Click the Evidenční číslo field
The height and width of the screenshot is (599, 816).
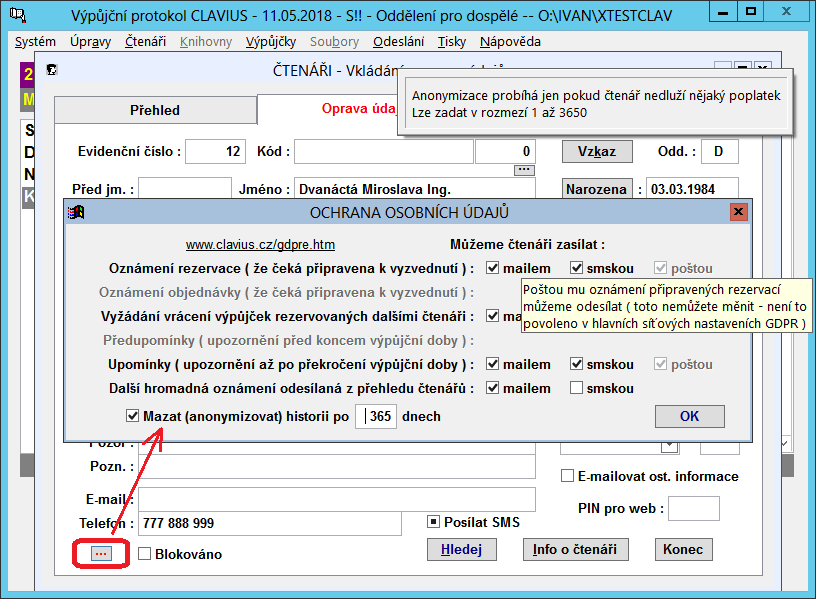click(x=215, y=151)
